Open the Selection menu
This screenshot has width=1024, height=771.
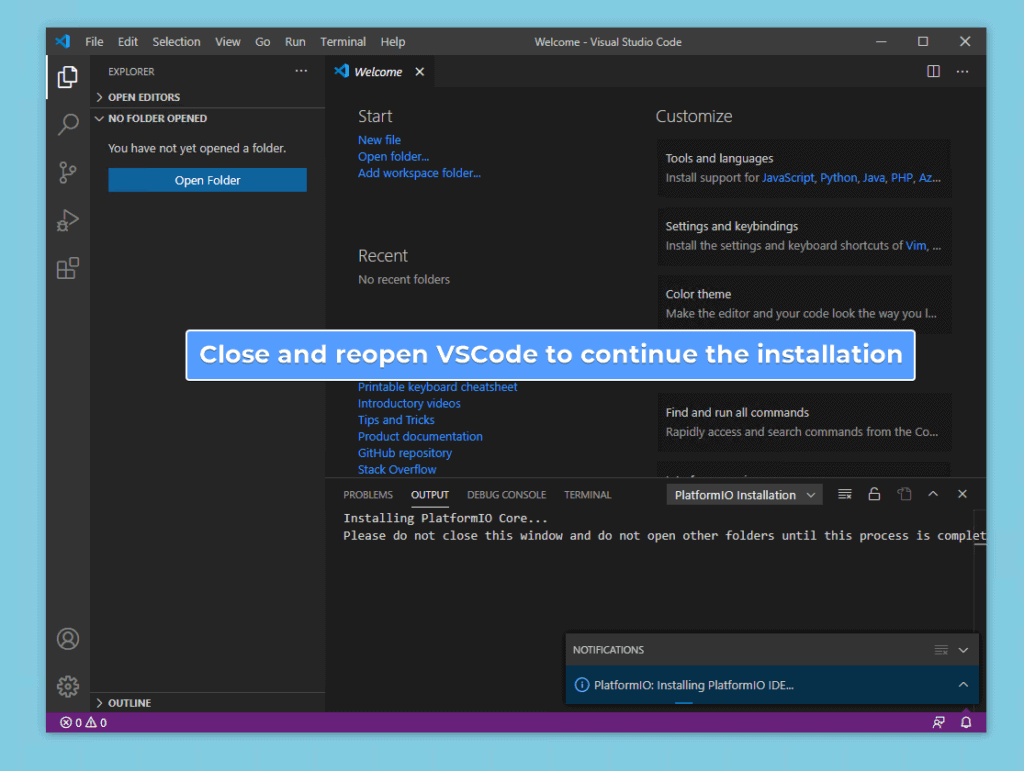(x=176, y=42)
